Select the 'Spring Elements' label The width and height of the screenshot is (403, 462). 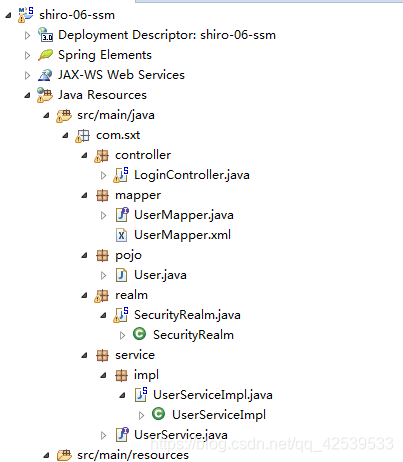tap(105, 55)
